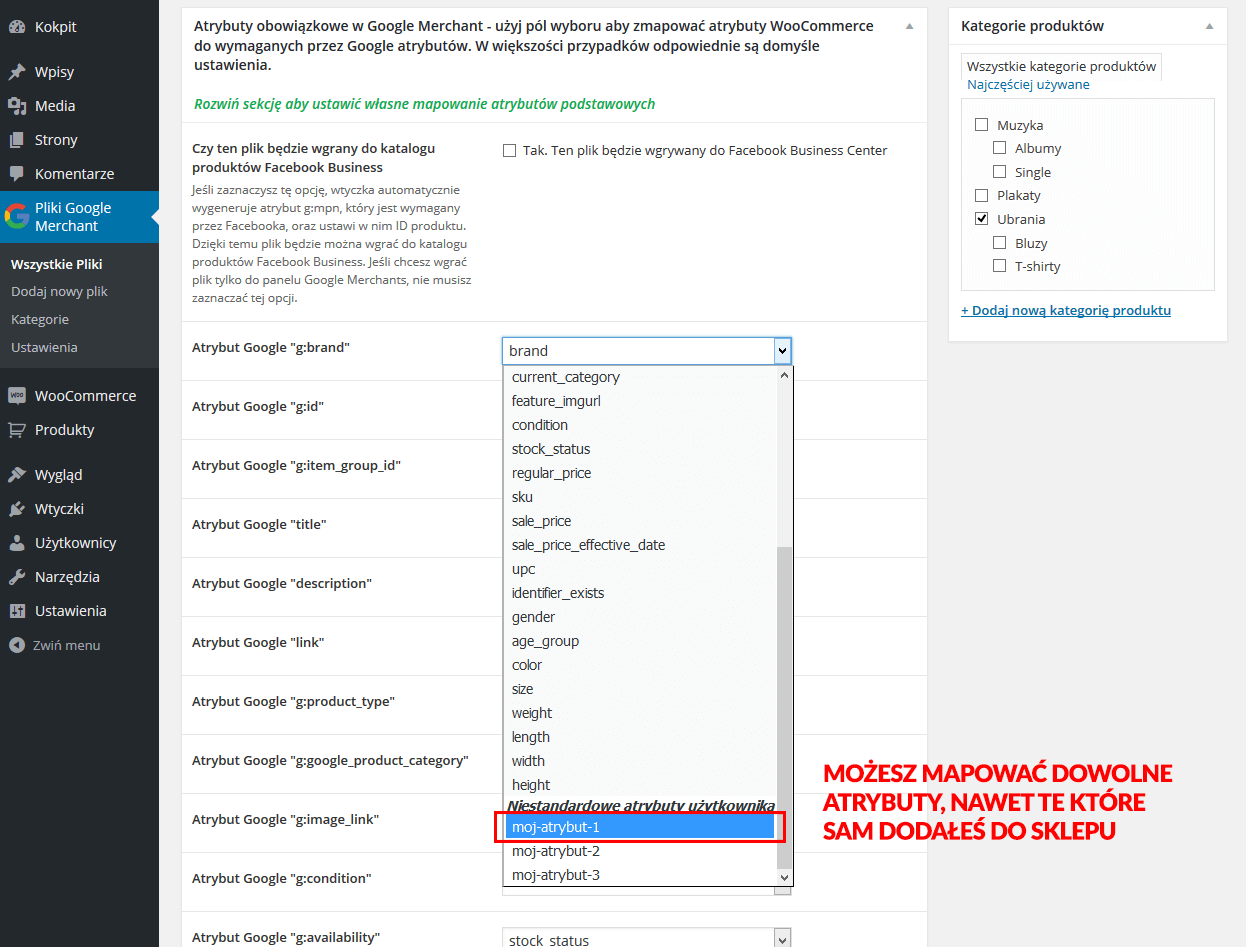1246x947 pixels.
Task: Select moj-atrybut-3 custom attribute
Action: pyautogui.click(x=640, y=875)
